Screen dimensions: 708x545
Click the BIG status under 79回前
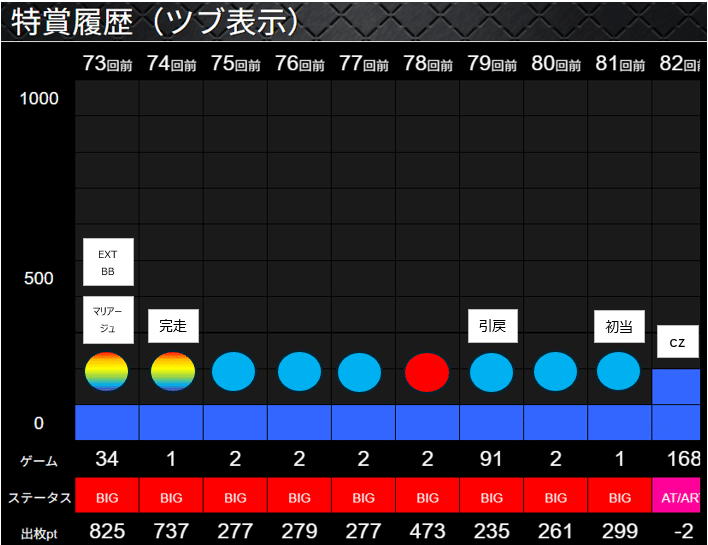[x=492, y=495]
